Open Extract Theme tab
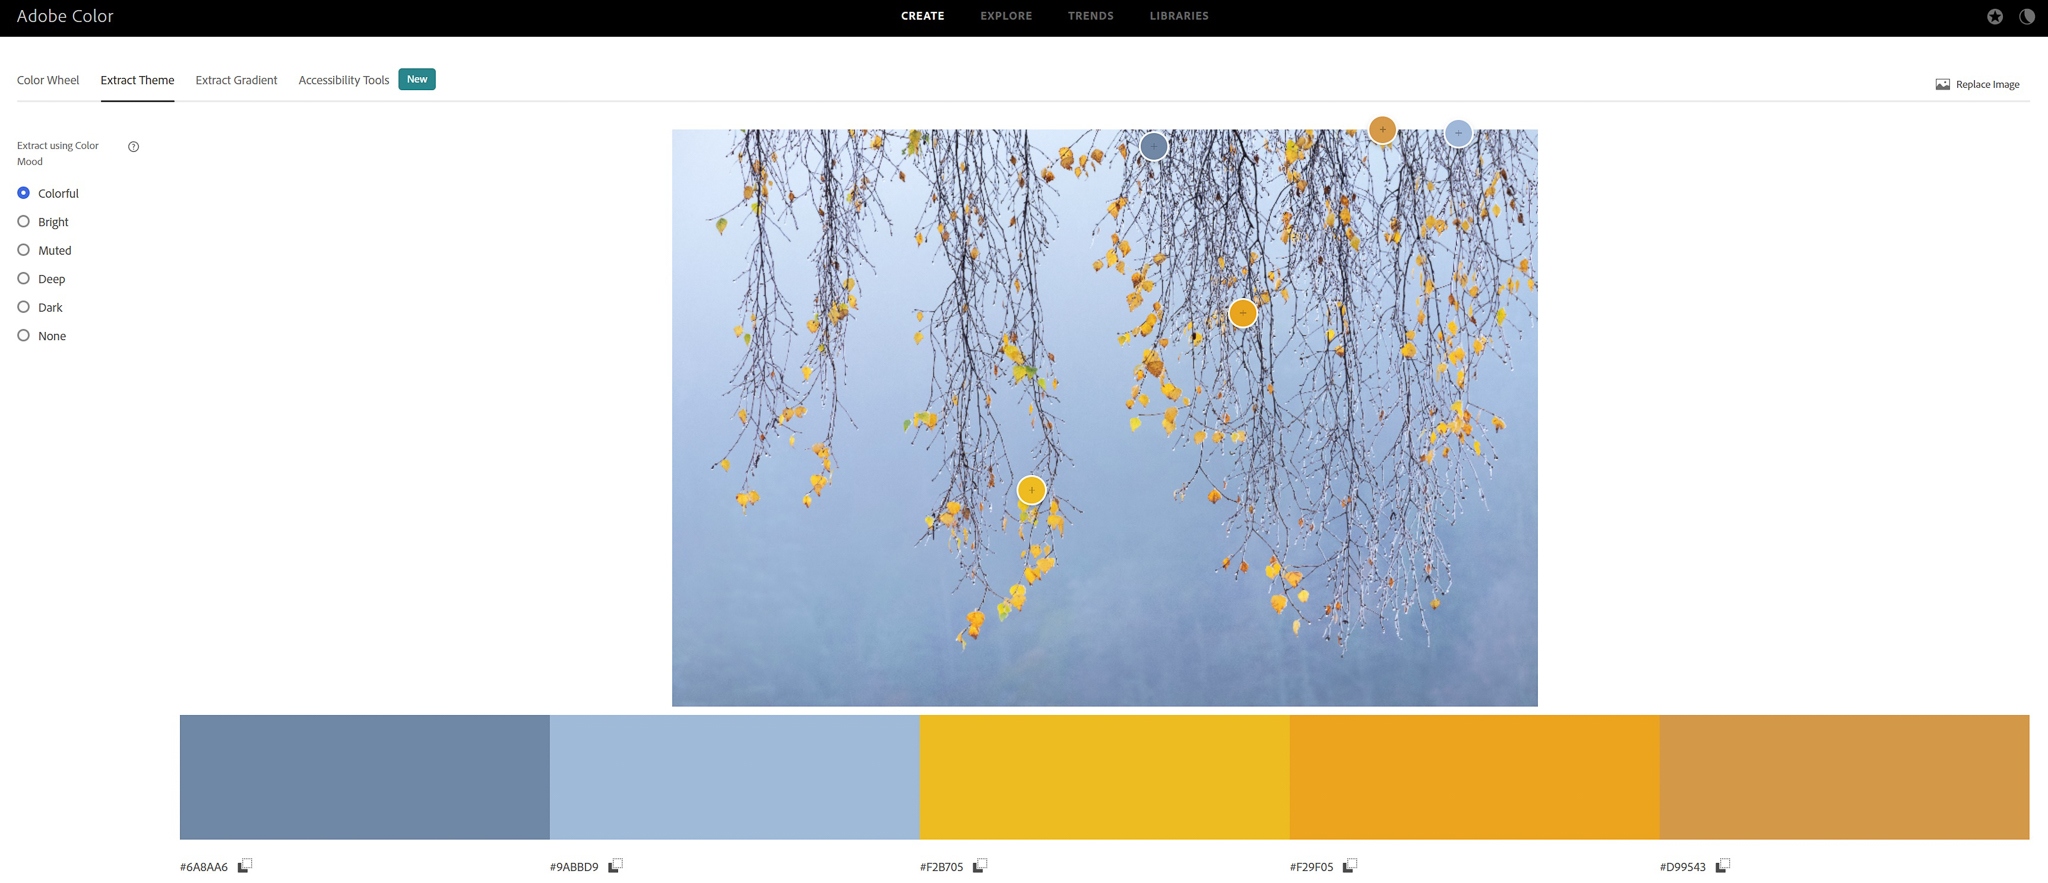 point(137,80)
